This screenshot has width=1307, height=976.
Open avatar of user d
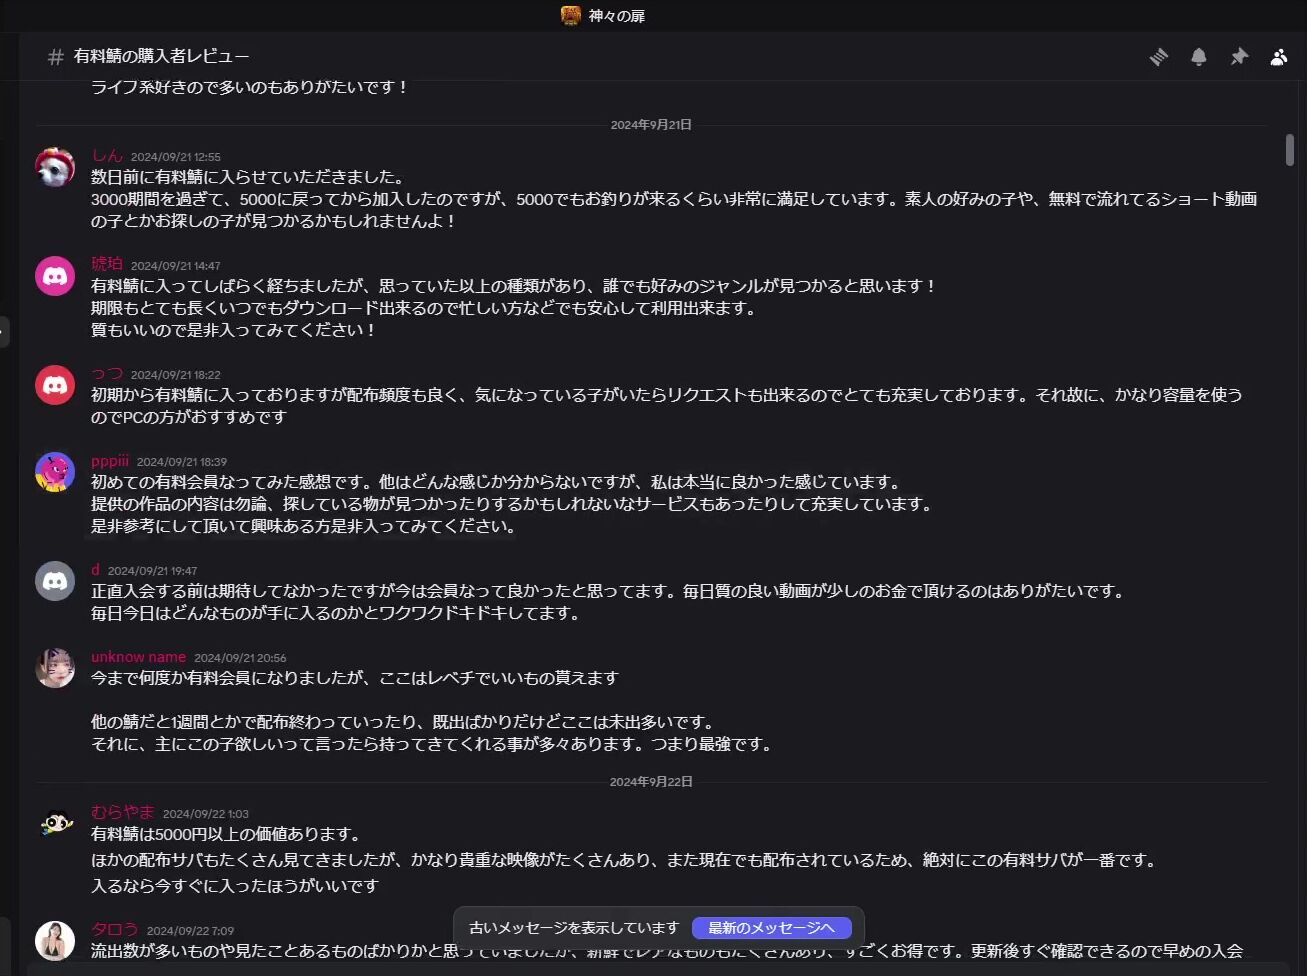[x=55, y=581]
